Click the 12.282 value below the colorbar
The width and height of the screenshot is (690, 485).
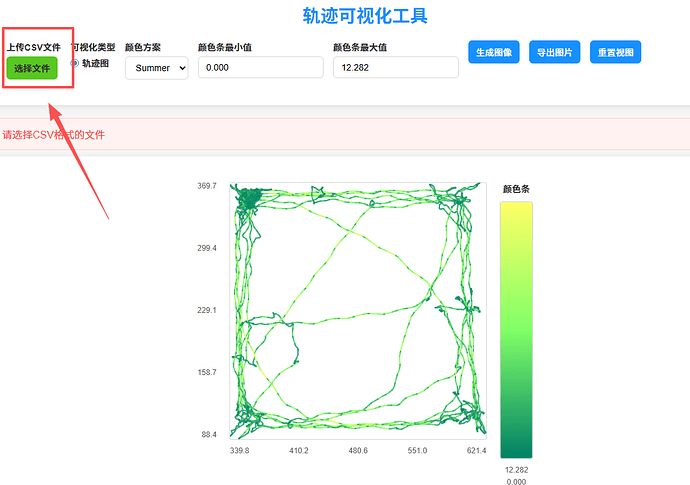point(516,469)
